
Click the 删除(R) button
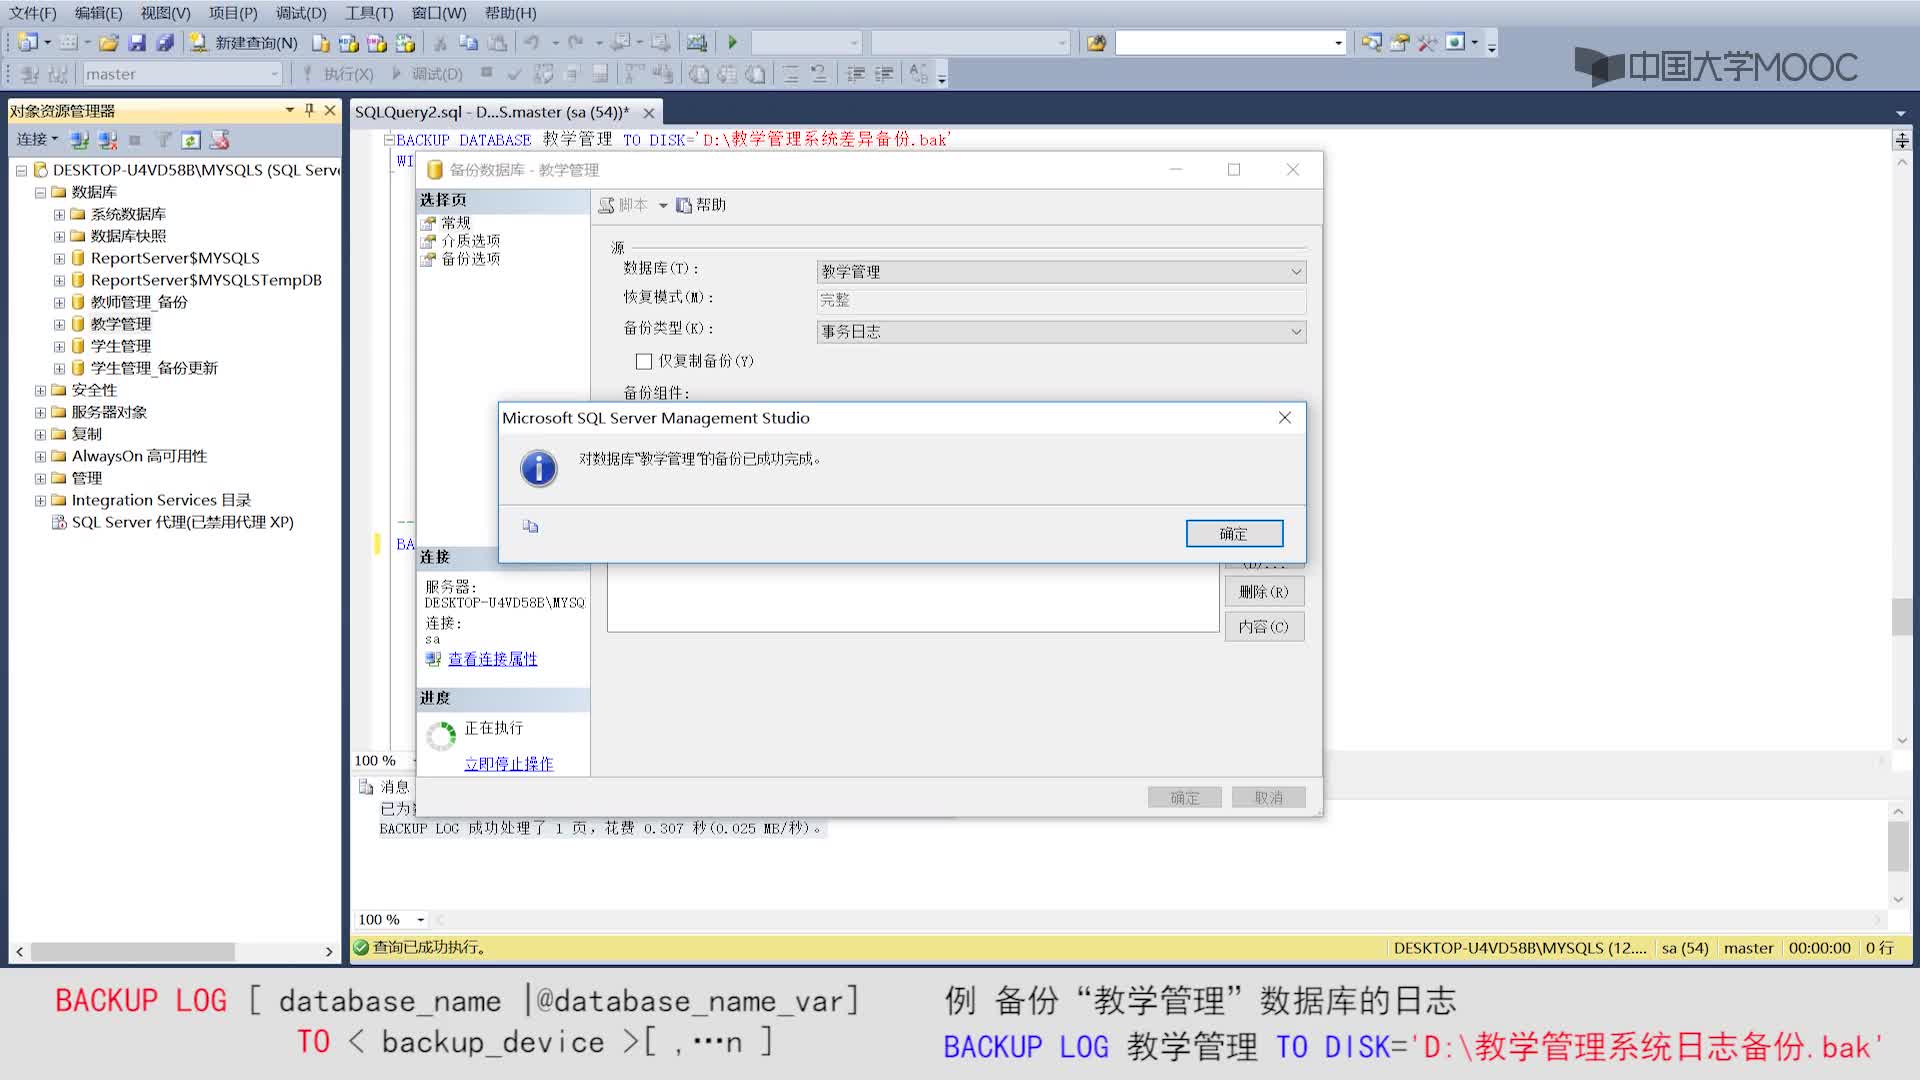tap(1264, 592)
